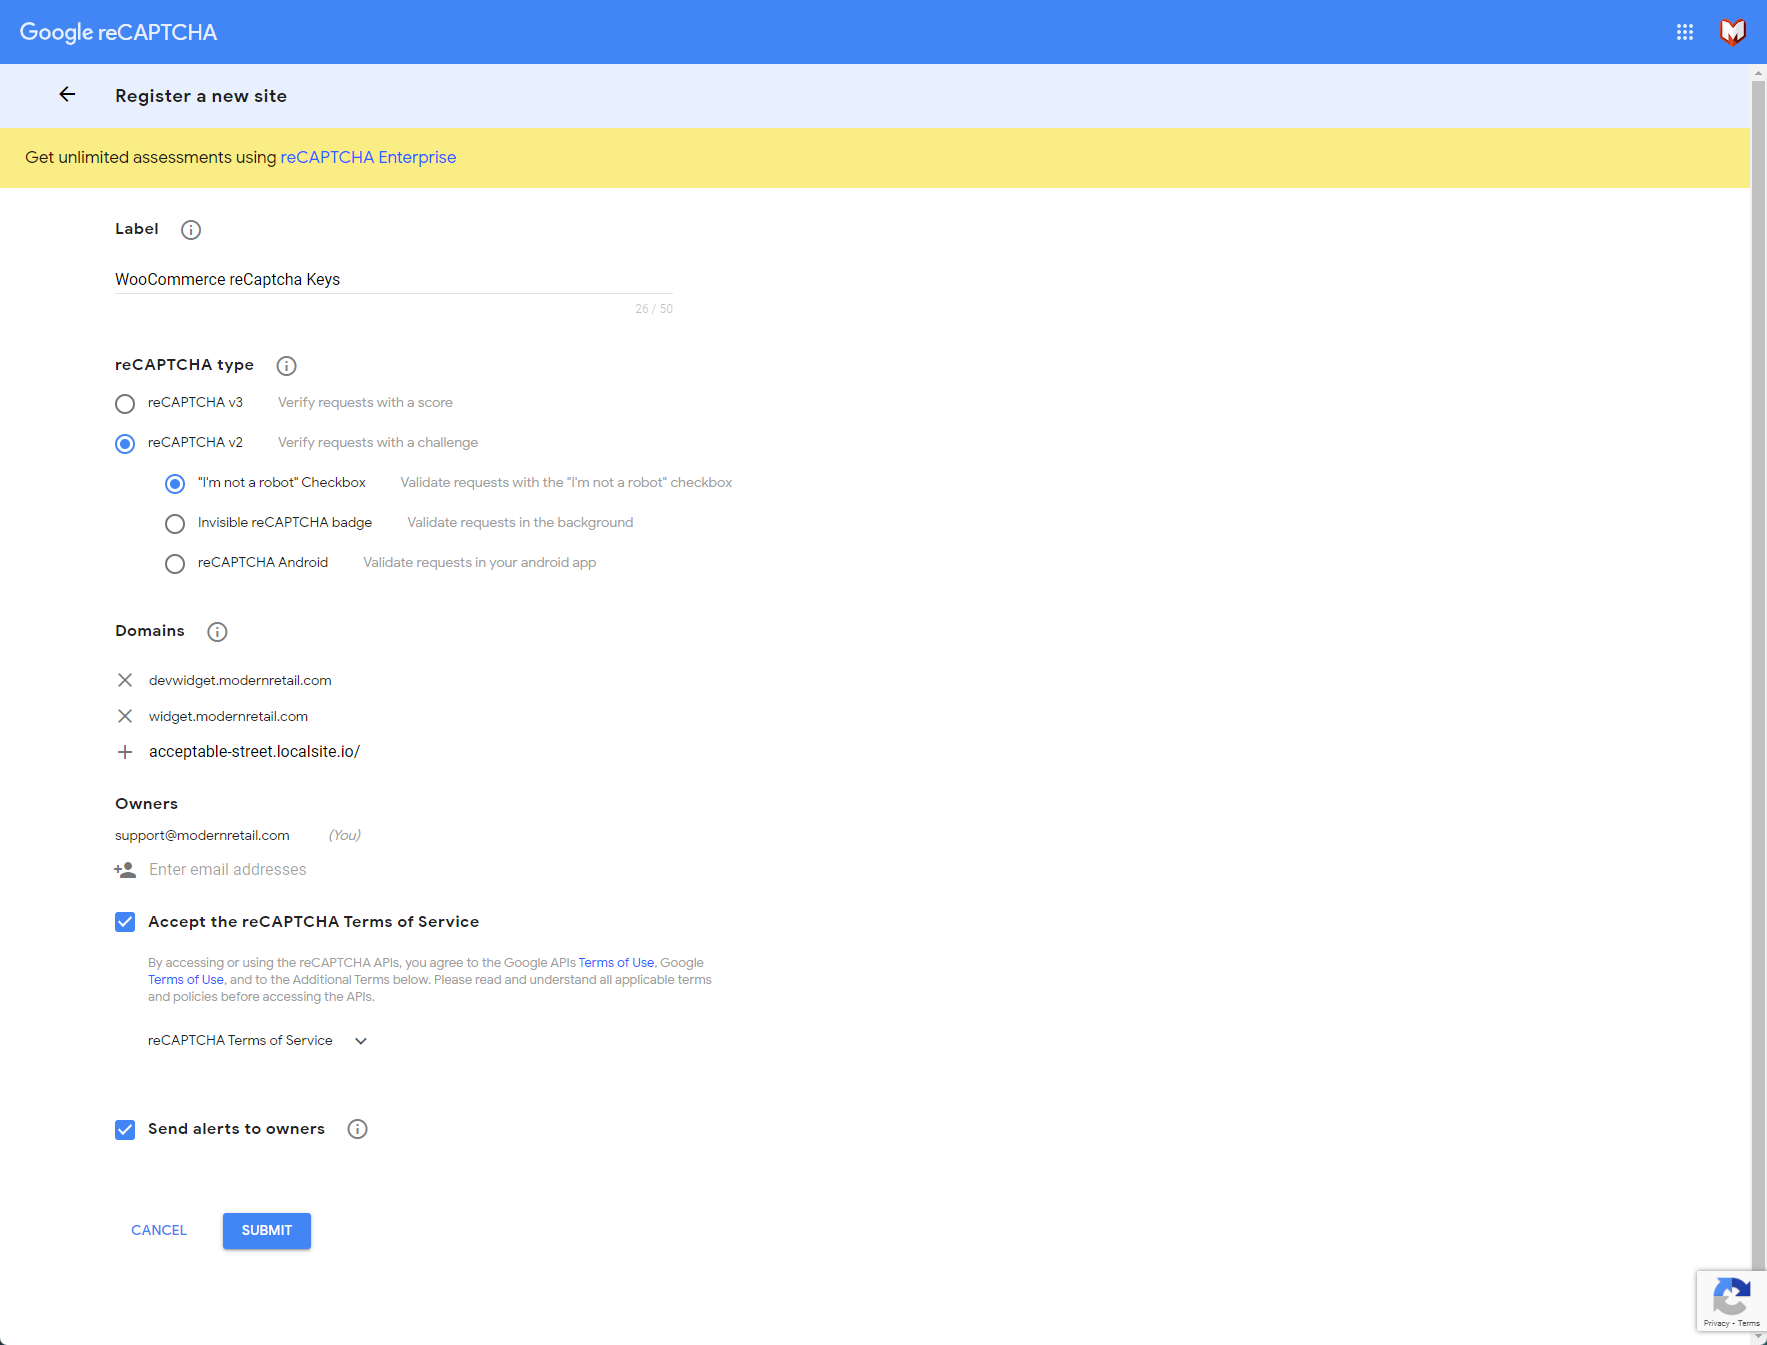1767x1345 pixels.
Task: Choose the reCAPTCHA Android option
Action: [x=175, y=564]
